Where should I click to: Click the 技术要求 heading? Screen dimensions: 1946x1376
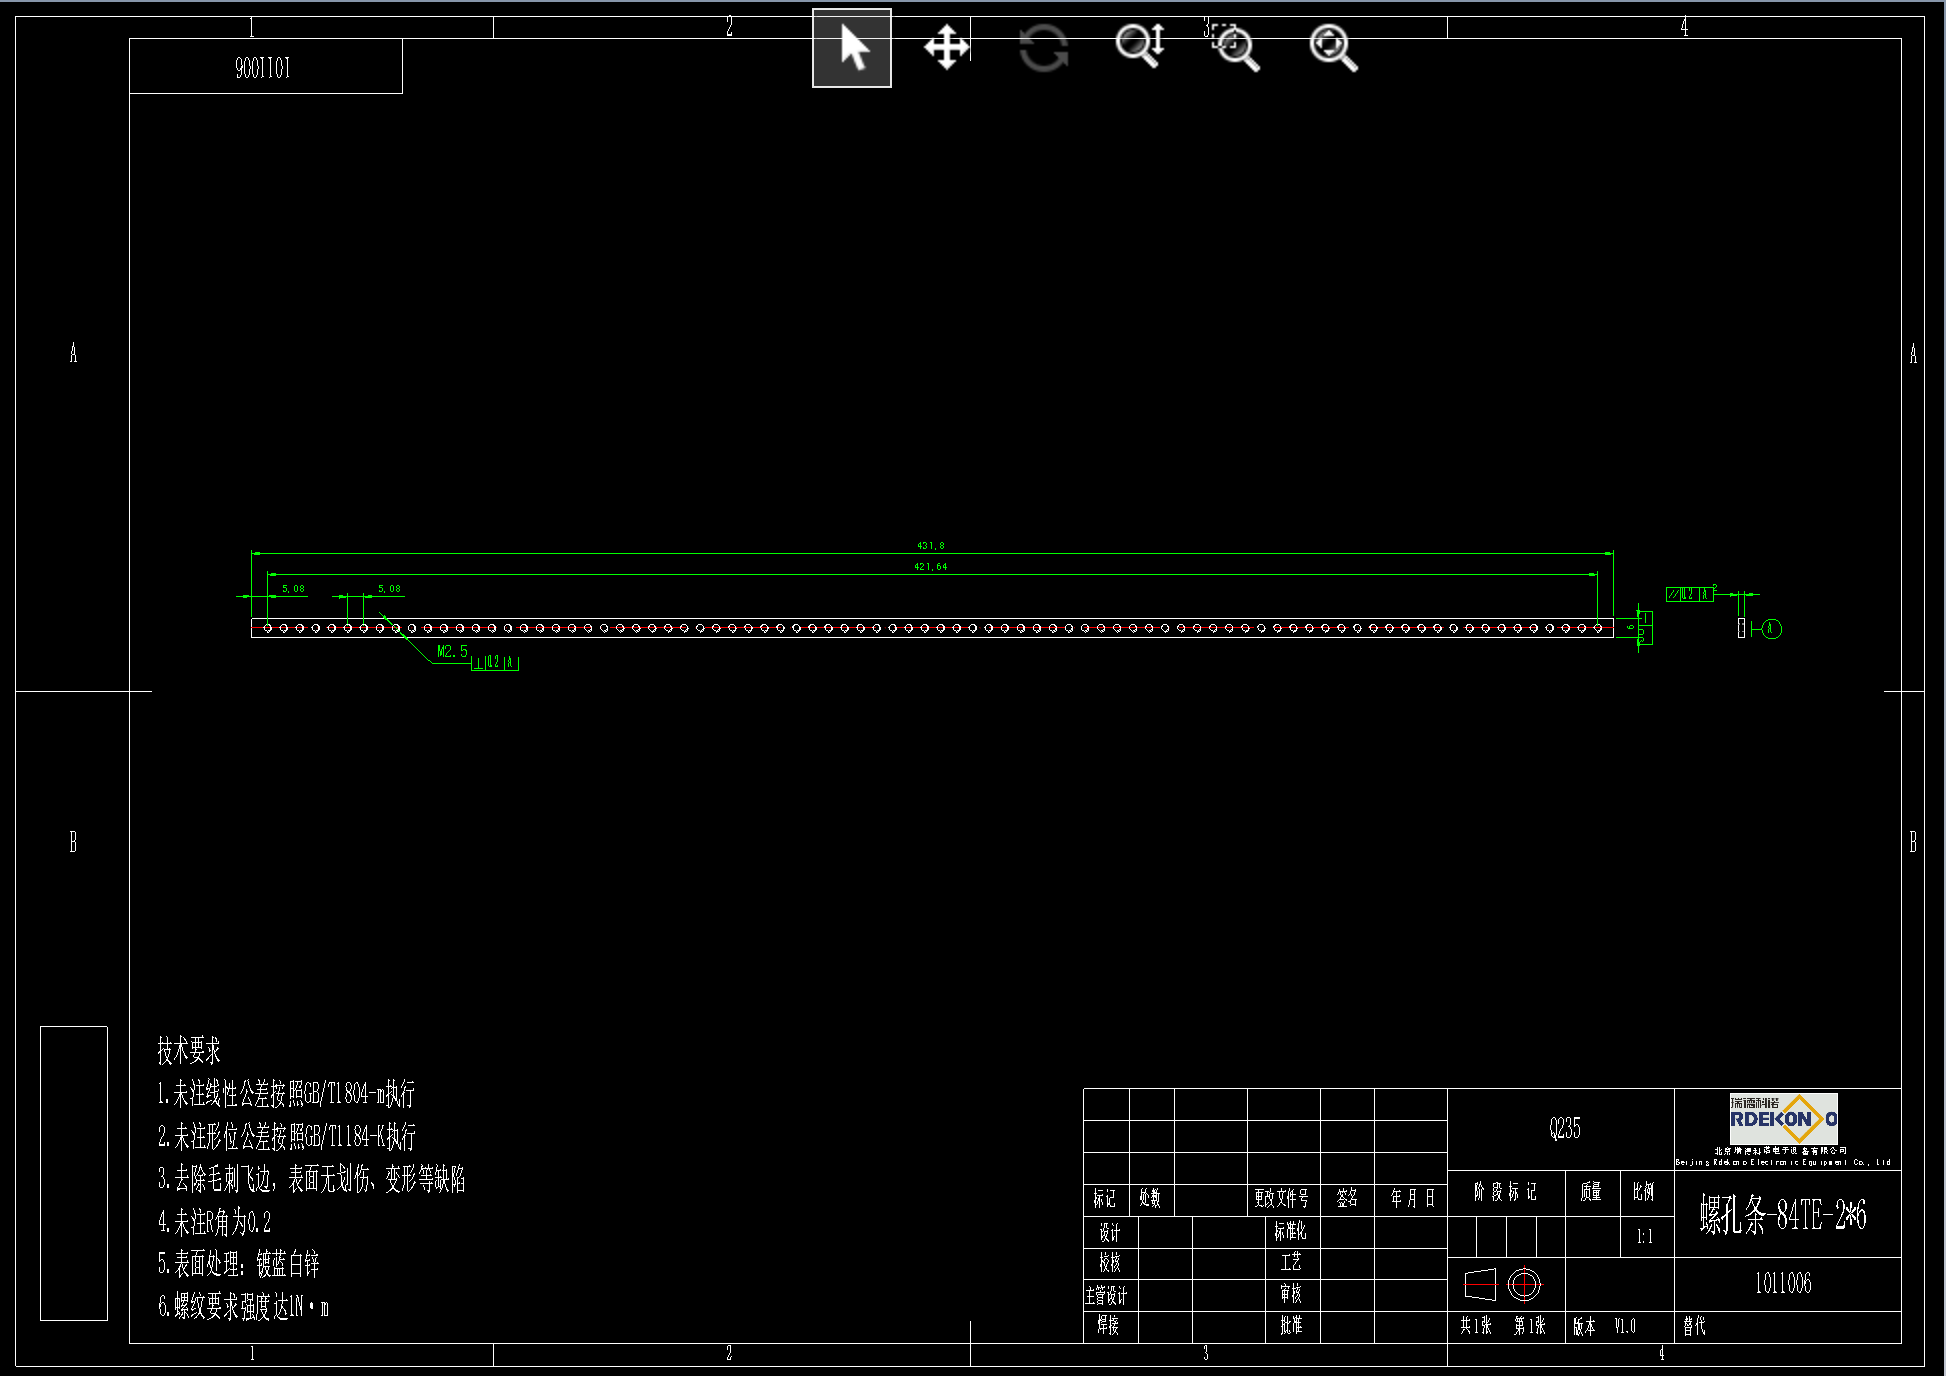pyautogui.click(x=189, y=1050)
